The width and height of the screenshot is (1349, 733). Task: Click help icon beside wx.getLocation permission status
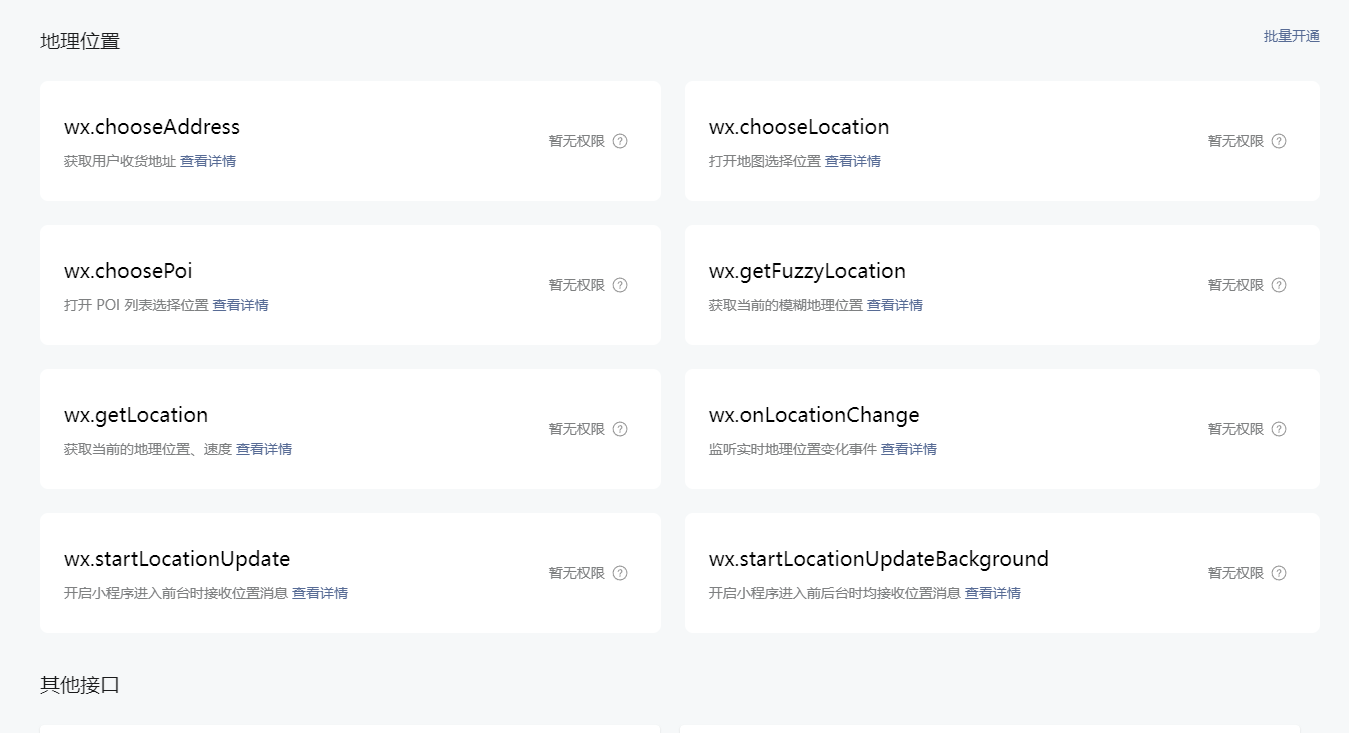pos(620,429)
